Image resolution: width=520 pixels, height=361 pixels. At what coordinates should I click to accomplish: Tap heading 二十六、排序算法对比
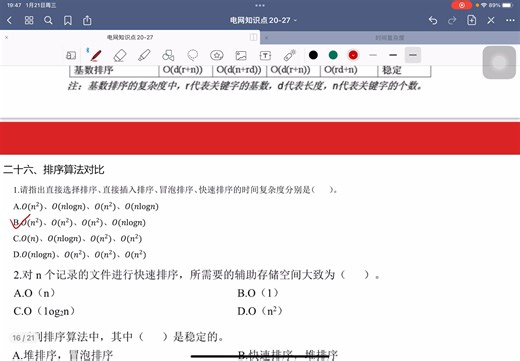coord(54,170)
